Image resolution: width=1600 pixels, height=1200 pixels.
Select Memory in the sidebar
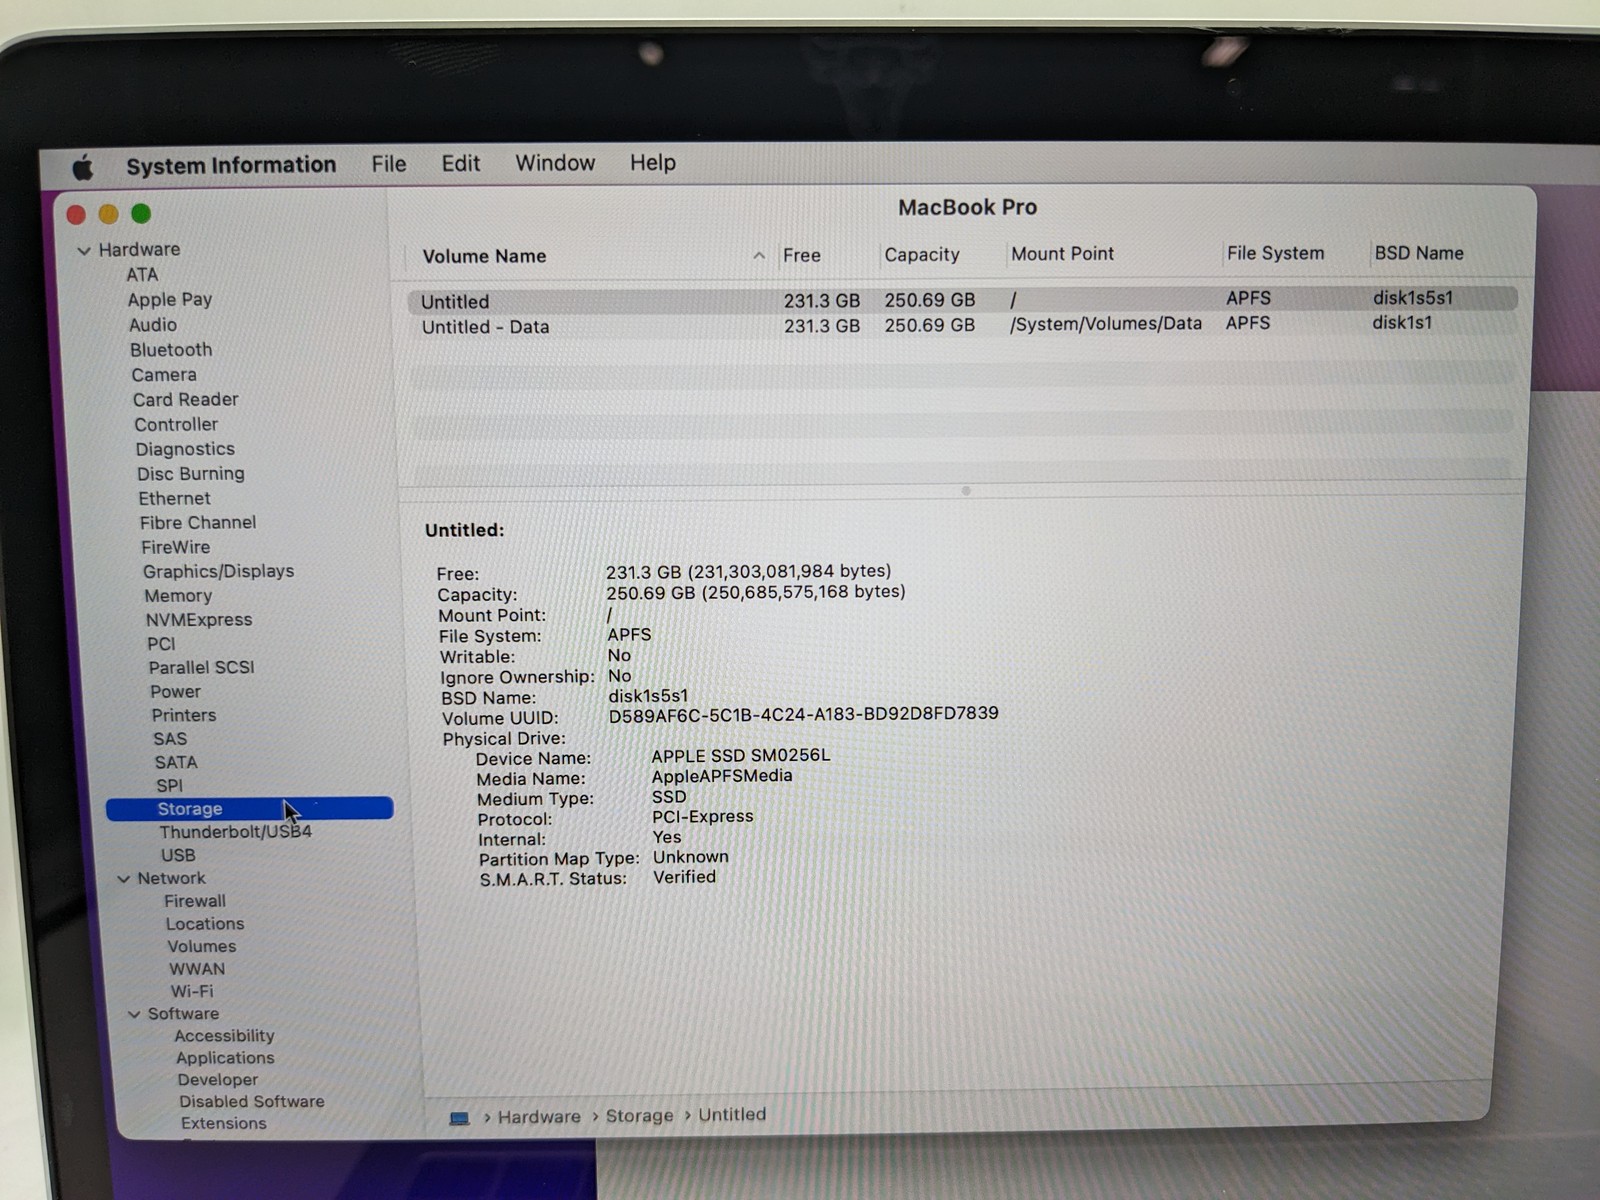[178, 595]
